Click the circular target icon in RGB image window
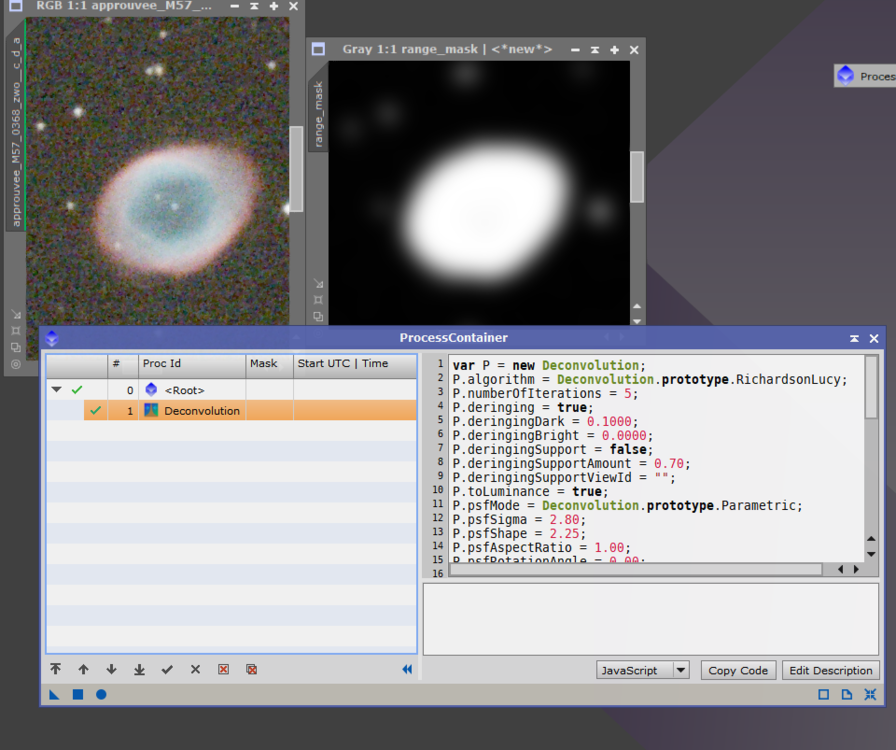Viewport: 896px width, 750px height. click(16, 364)
